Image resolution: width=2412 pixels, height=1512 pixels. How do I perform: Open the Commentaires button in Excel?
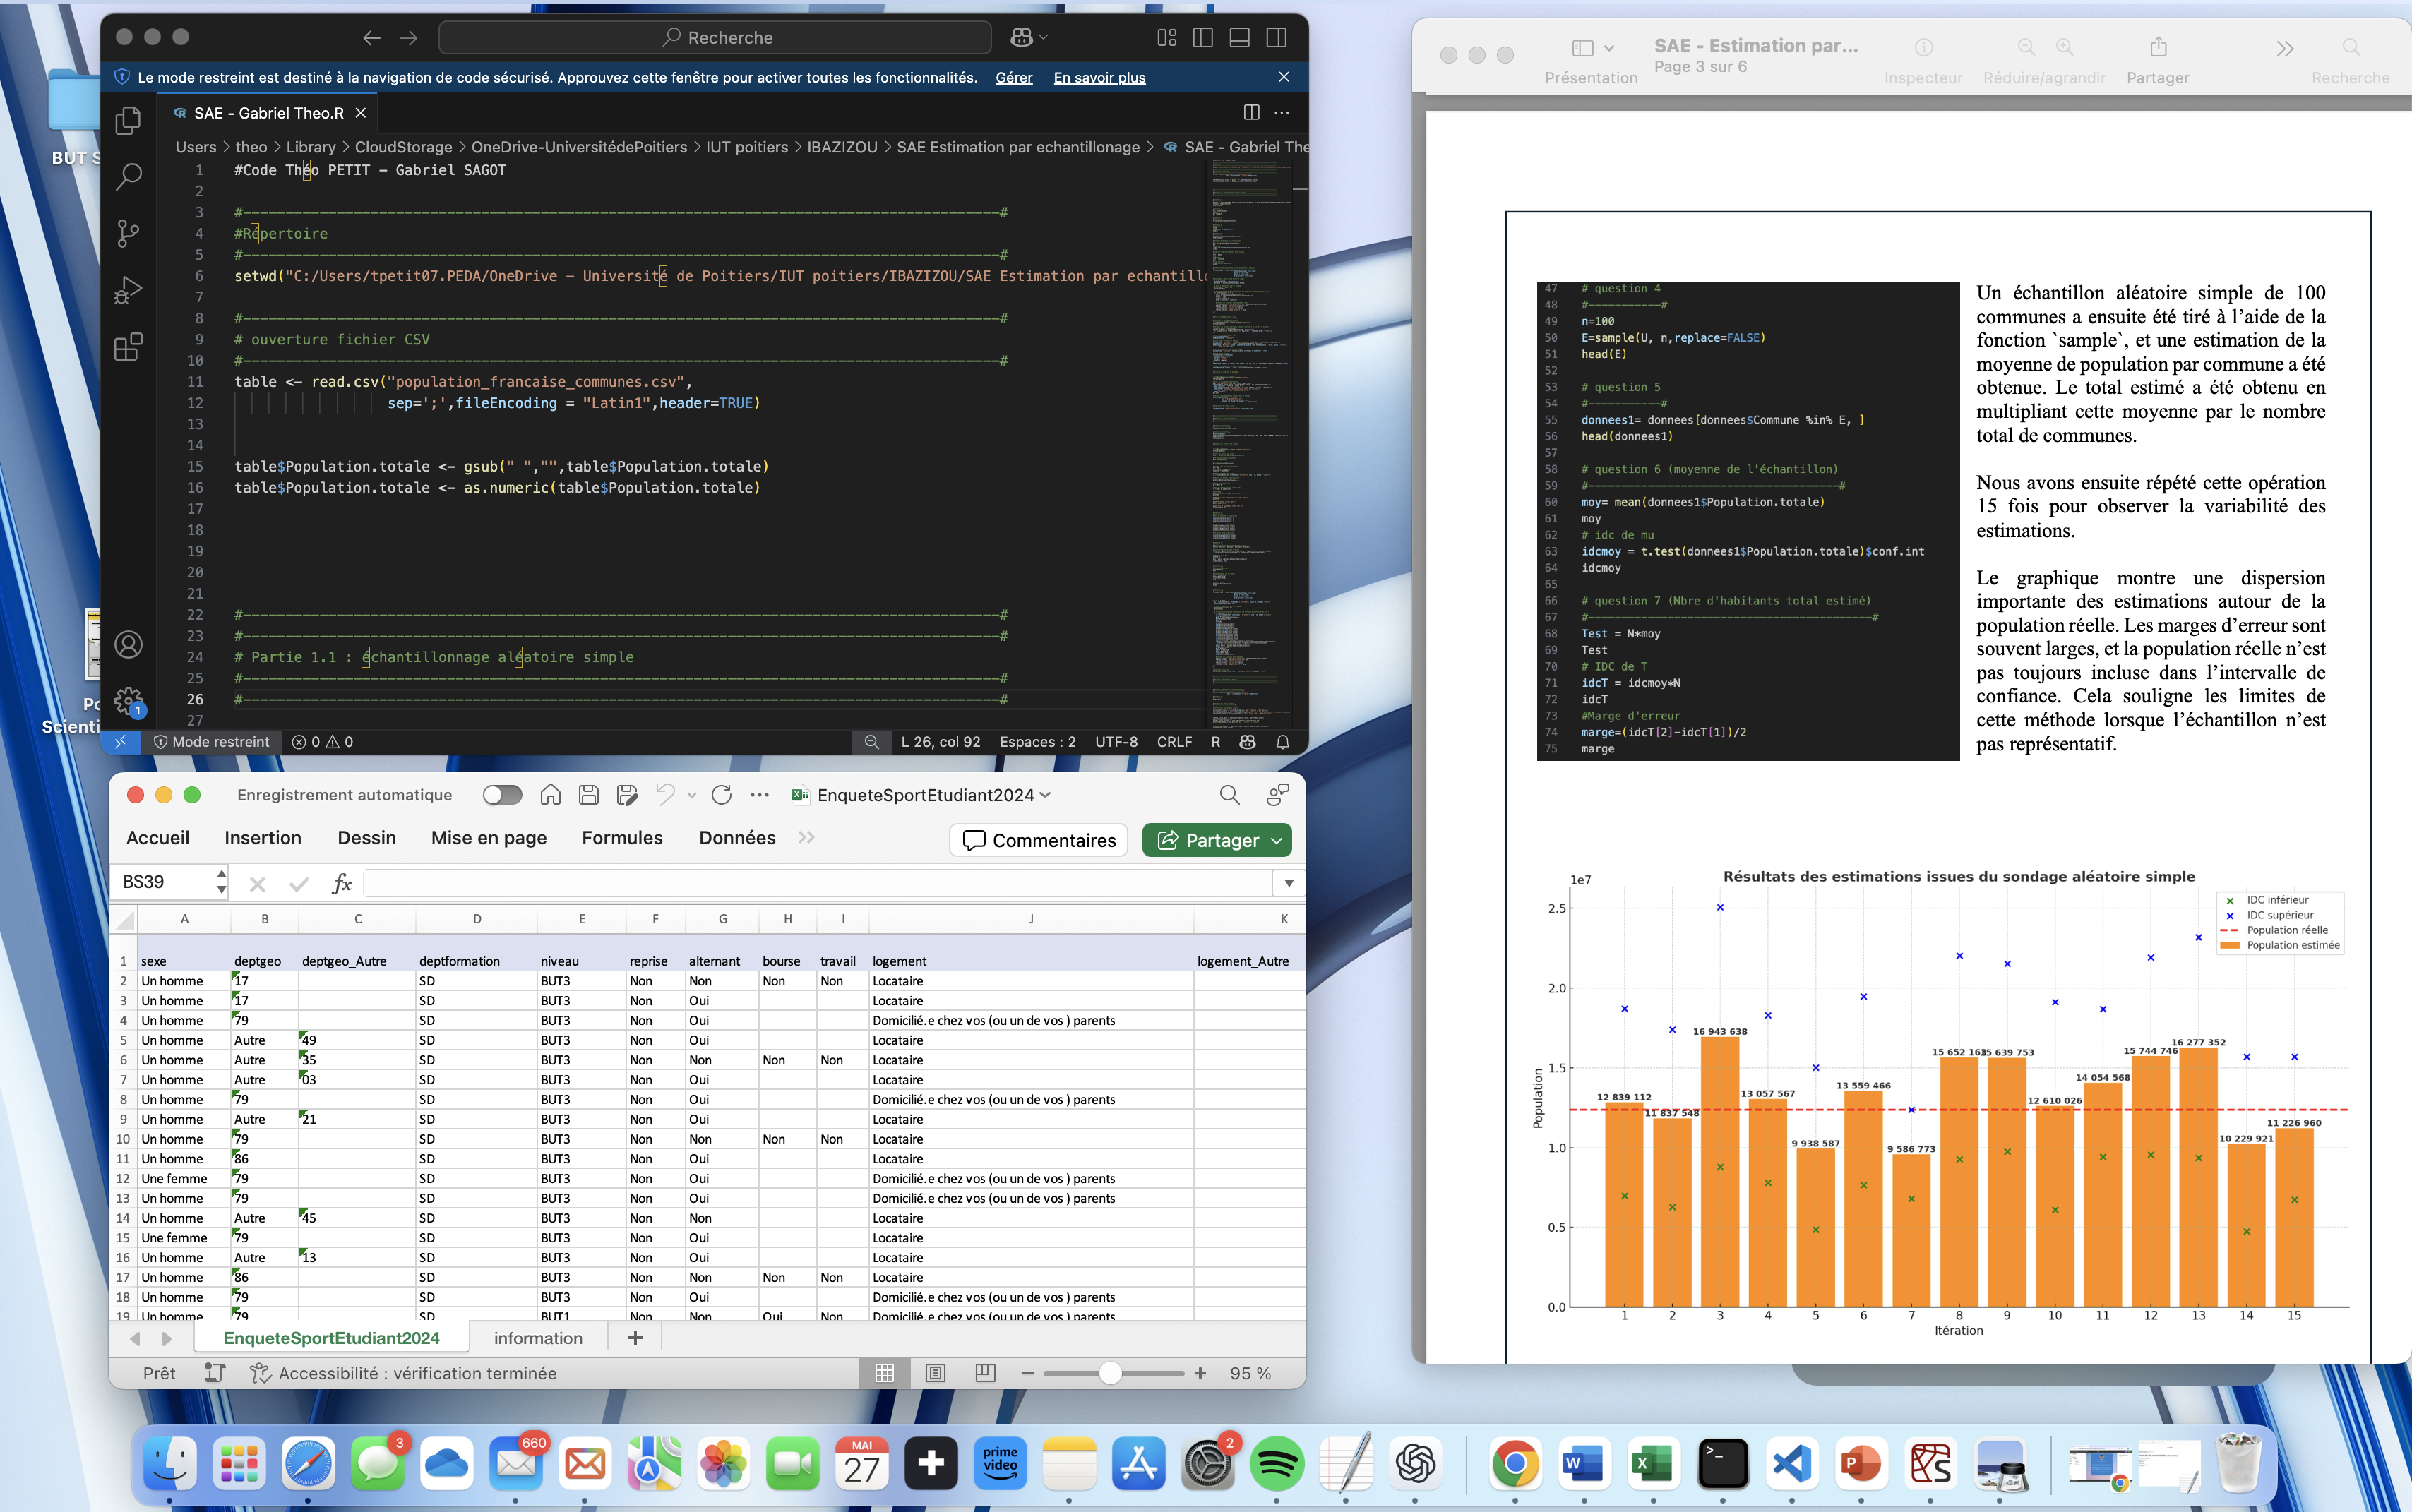[1039, 841]
